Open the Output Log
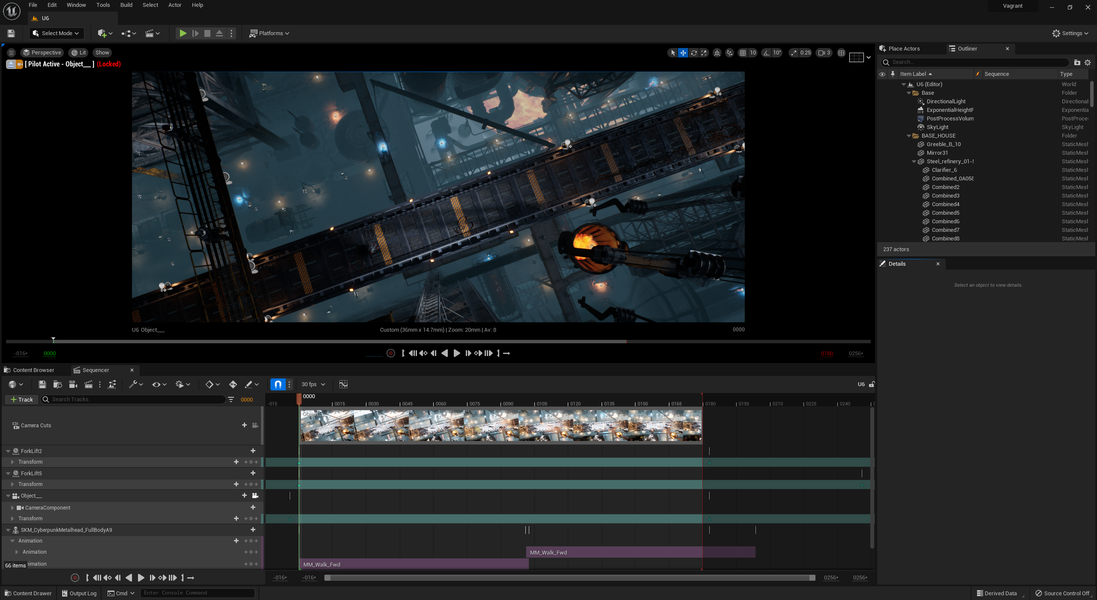 click(x=78, y=593)
